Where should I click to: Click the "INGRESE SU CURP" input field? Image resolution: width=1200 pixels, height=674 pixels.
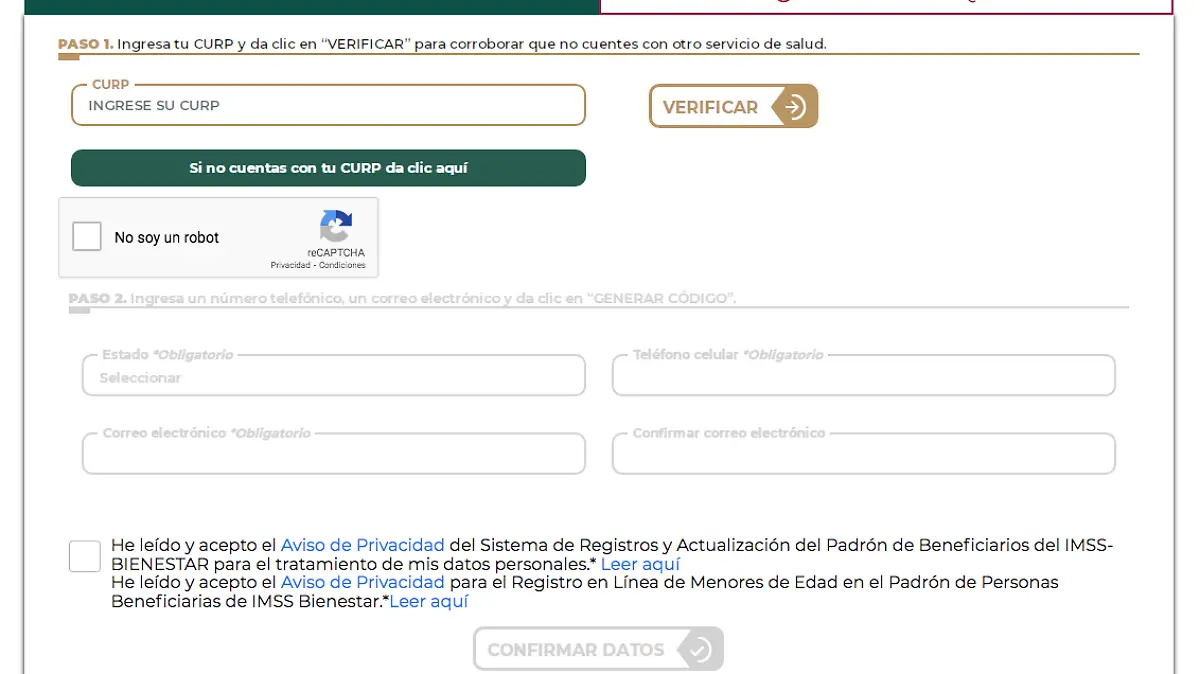tap(328, 105)
